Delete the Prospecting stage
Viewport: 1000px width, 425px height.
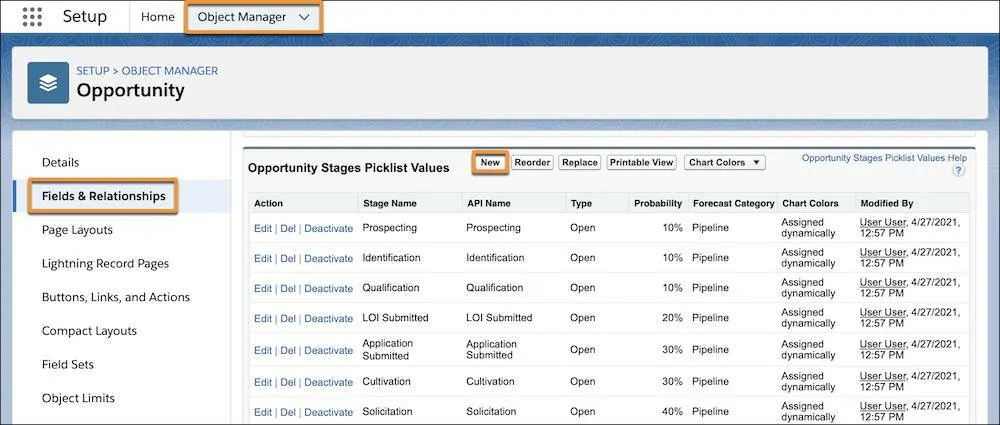[288, 228]
